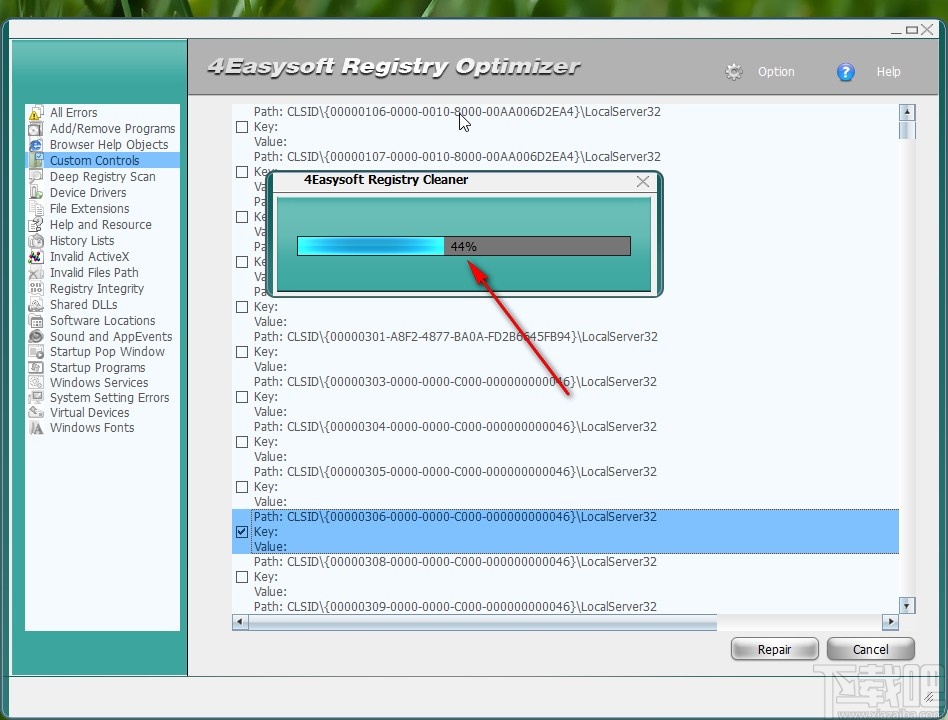Click the horizontal scrollbar right arrow
This screenshot has height=720, width=948.
(x=890, y=622)
